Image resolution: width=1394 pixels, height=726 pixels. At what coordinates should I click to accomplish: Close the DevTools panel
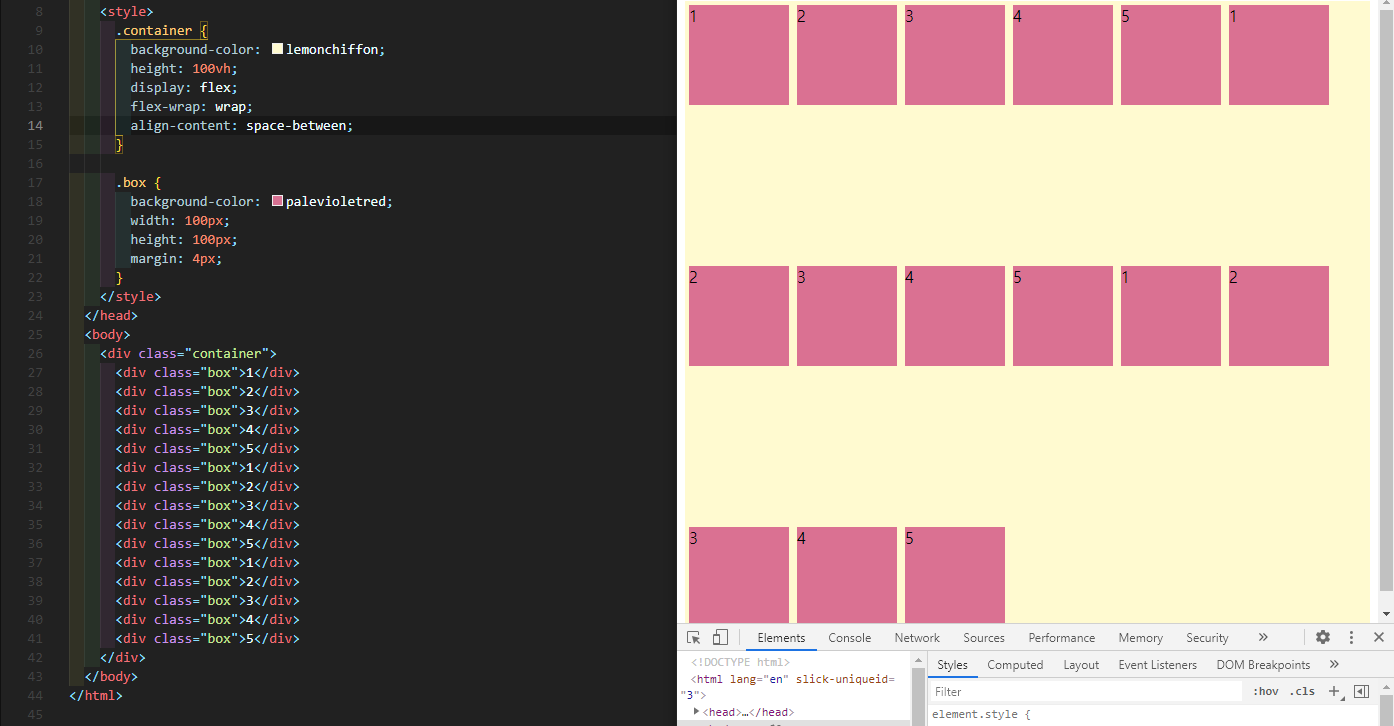coord(1378,637)
